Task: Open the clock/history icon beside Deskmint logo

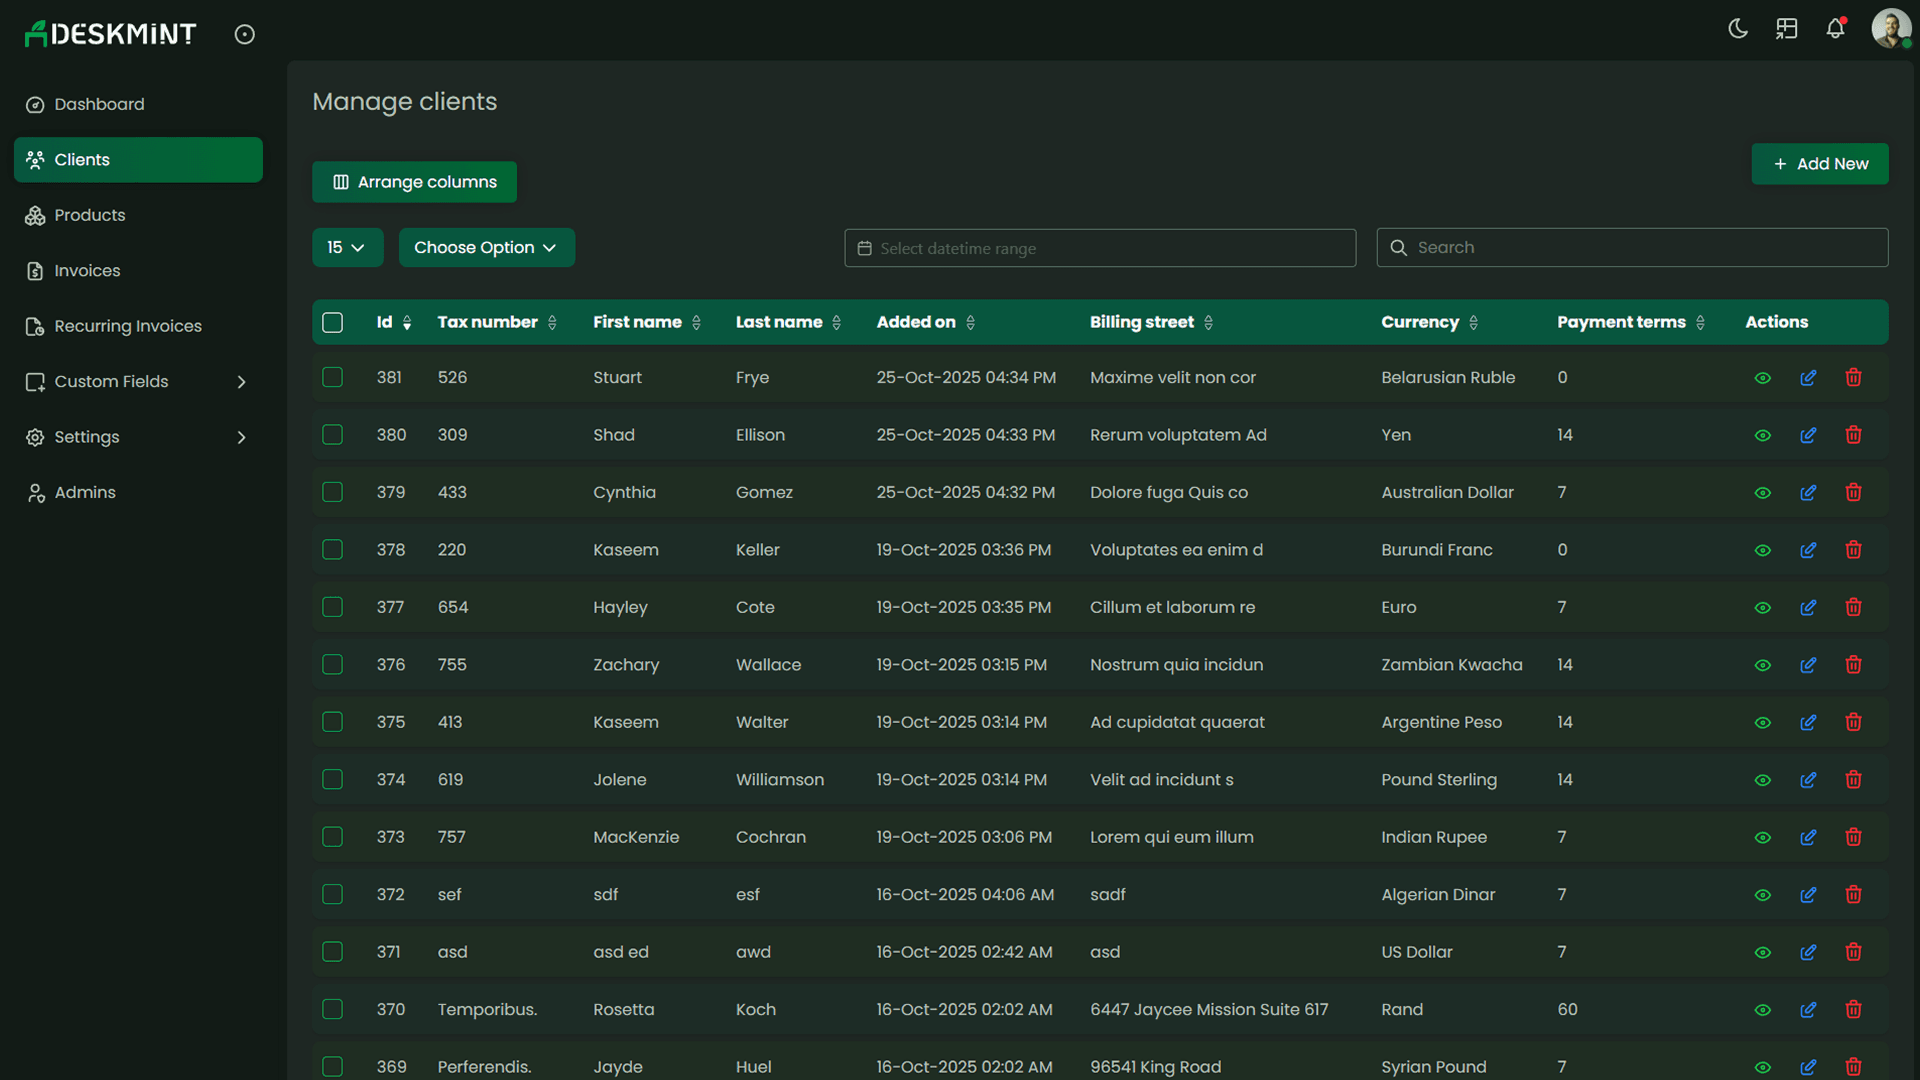Action: [244, 33]
